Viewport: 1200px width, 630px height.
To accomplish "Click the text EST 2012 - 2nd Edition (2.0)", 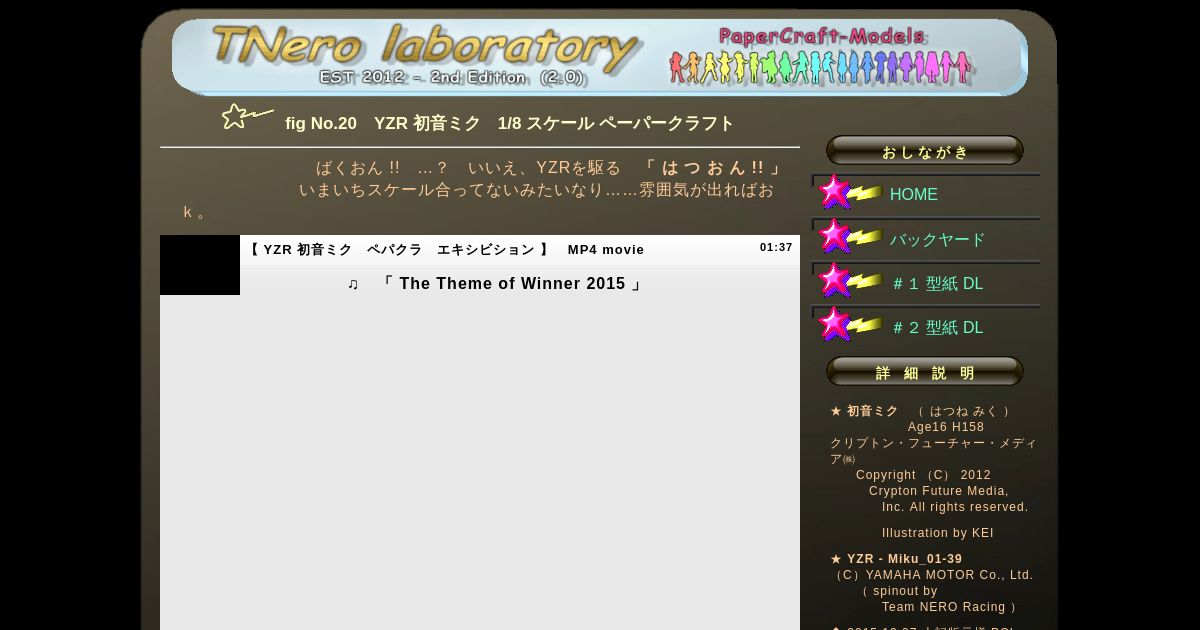I will (x=451, y=77).
